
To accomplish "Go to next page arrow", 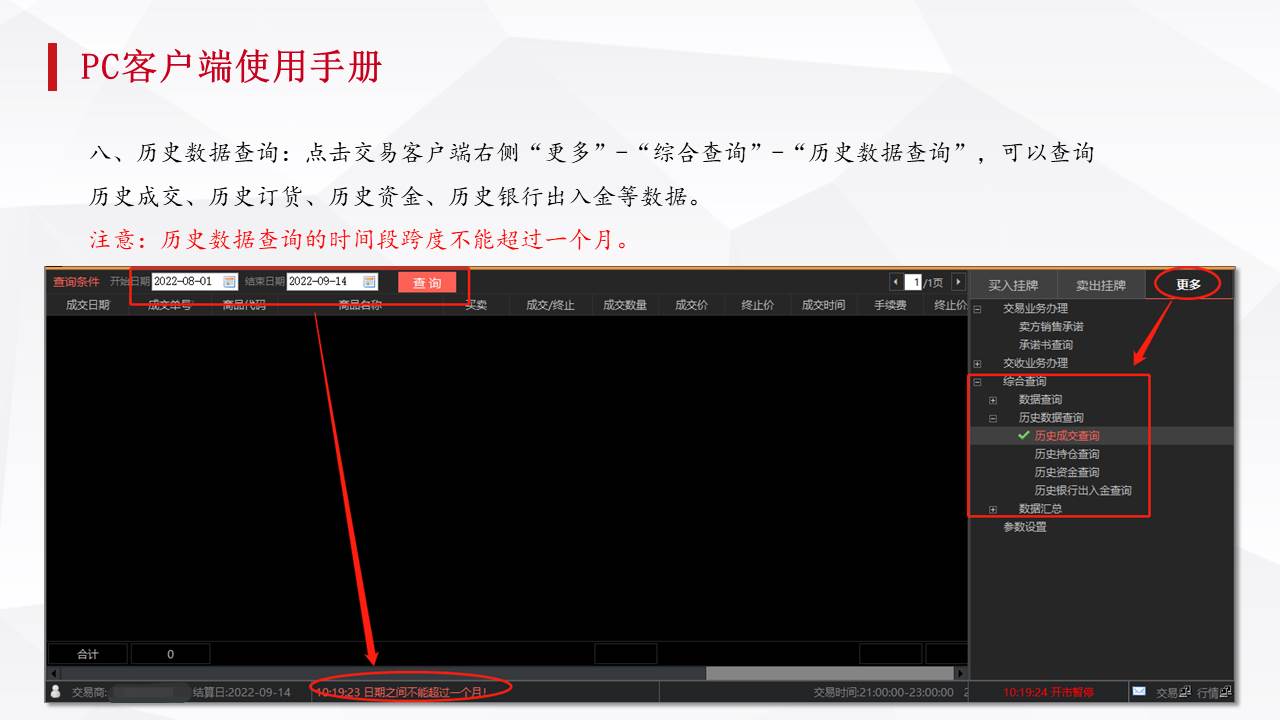I will [x=958, y=282].
